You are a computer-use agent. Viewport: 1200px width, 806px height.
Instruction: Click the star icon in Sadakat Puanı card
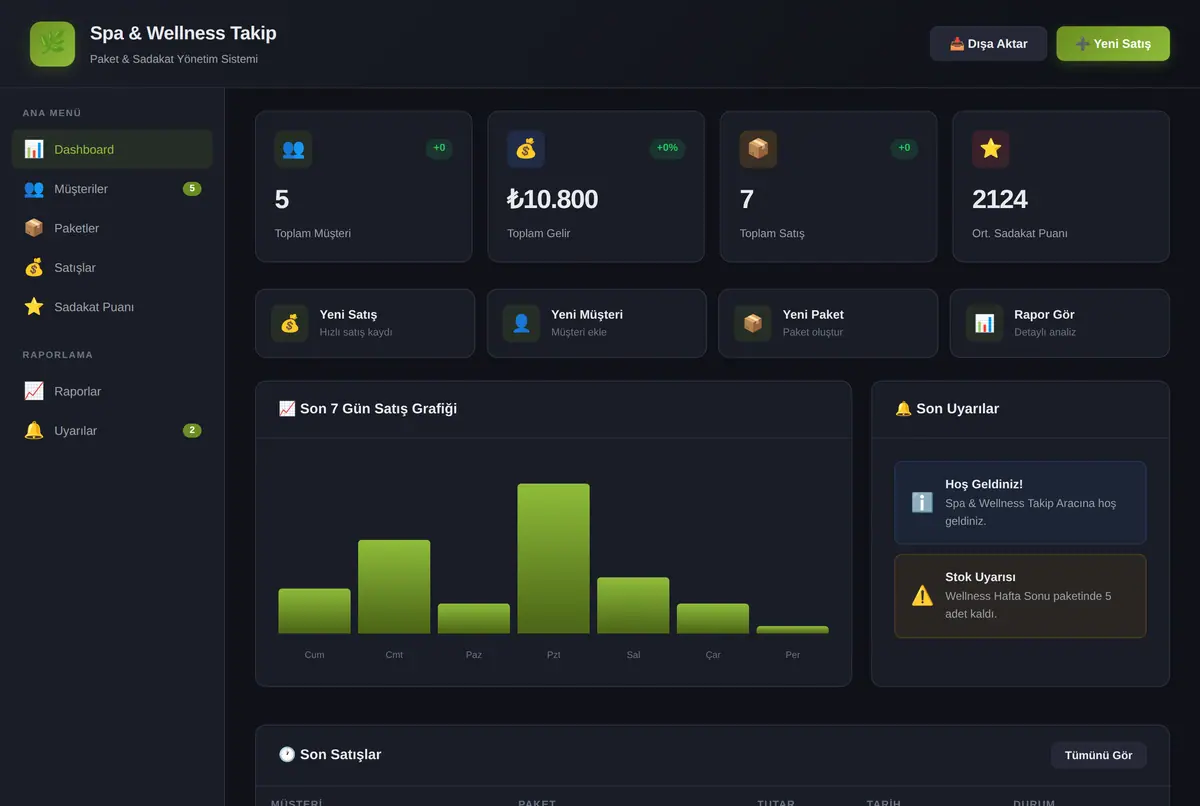pos(991,149)
